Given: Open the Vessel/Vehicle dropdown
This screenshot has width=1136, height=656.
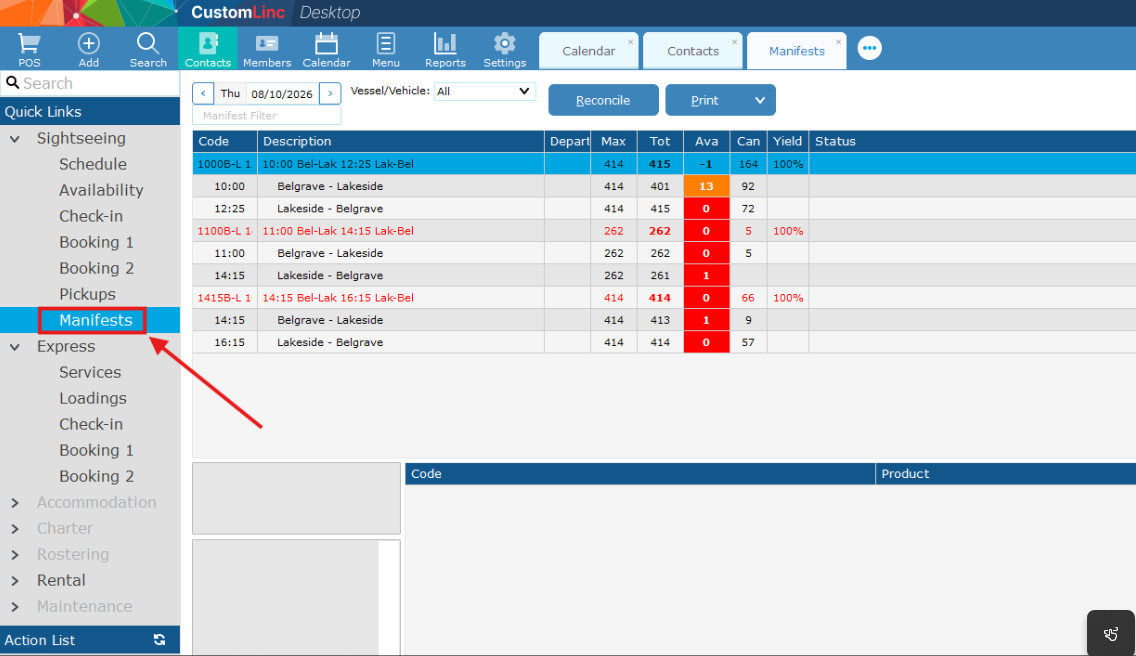Looking at the screenshot, I should [x=485, y=91].
